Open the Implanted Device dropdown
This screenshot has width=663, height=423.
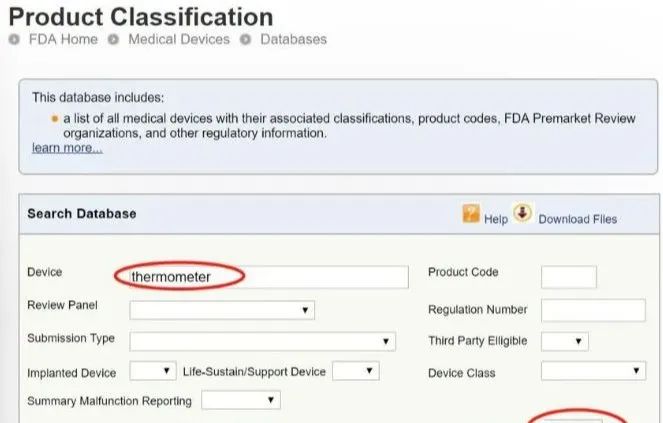click(x=153, y=371)
